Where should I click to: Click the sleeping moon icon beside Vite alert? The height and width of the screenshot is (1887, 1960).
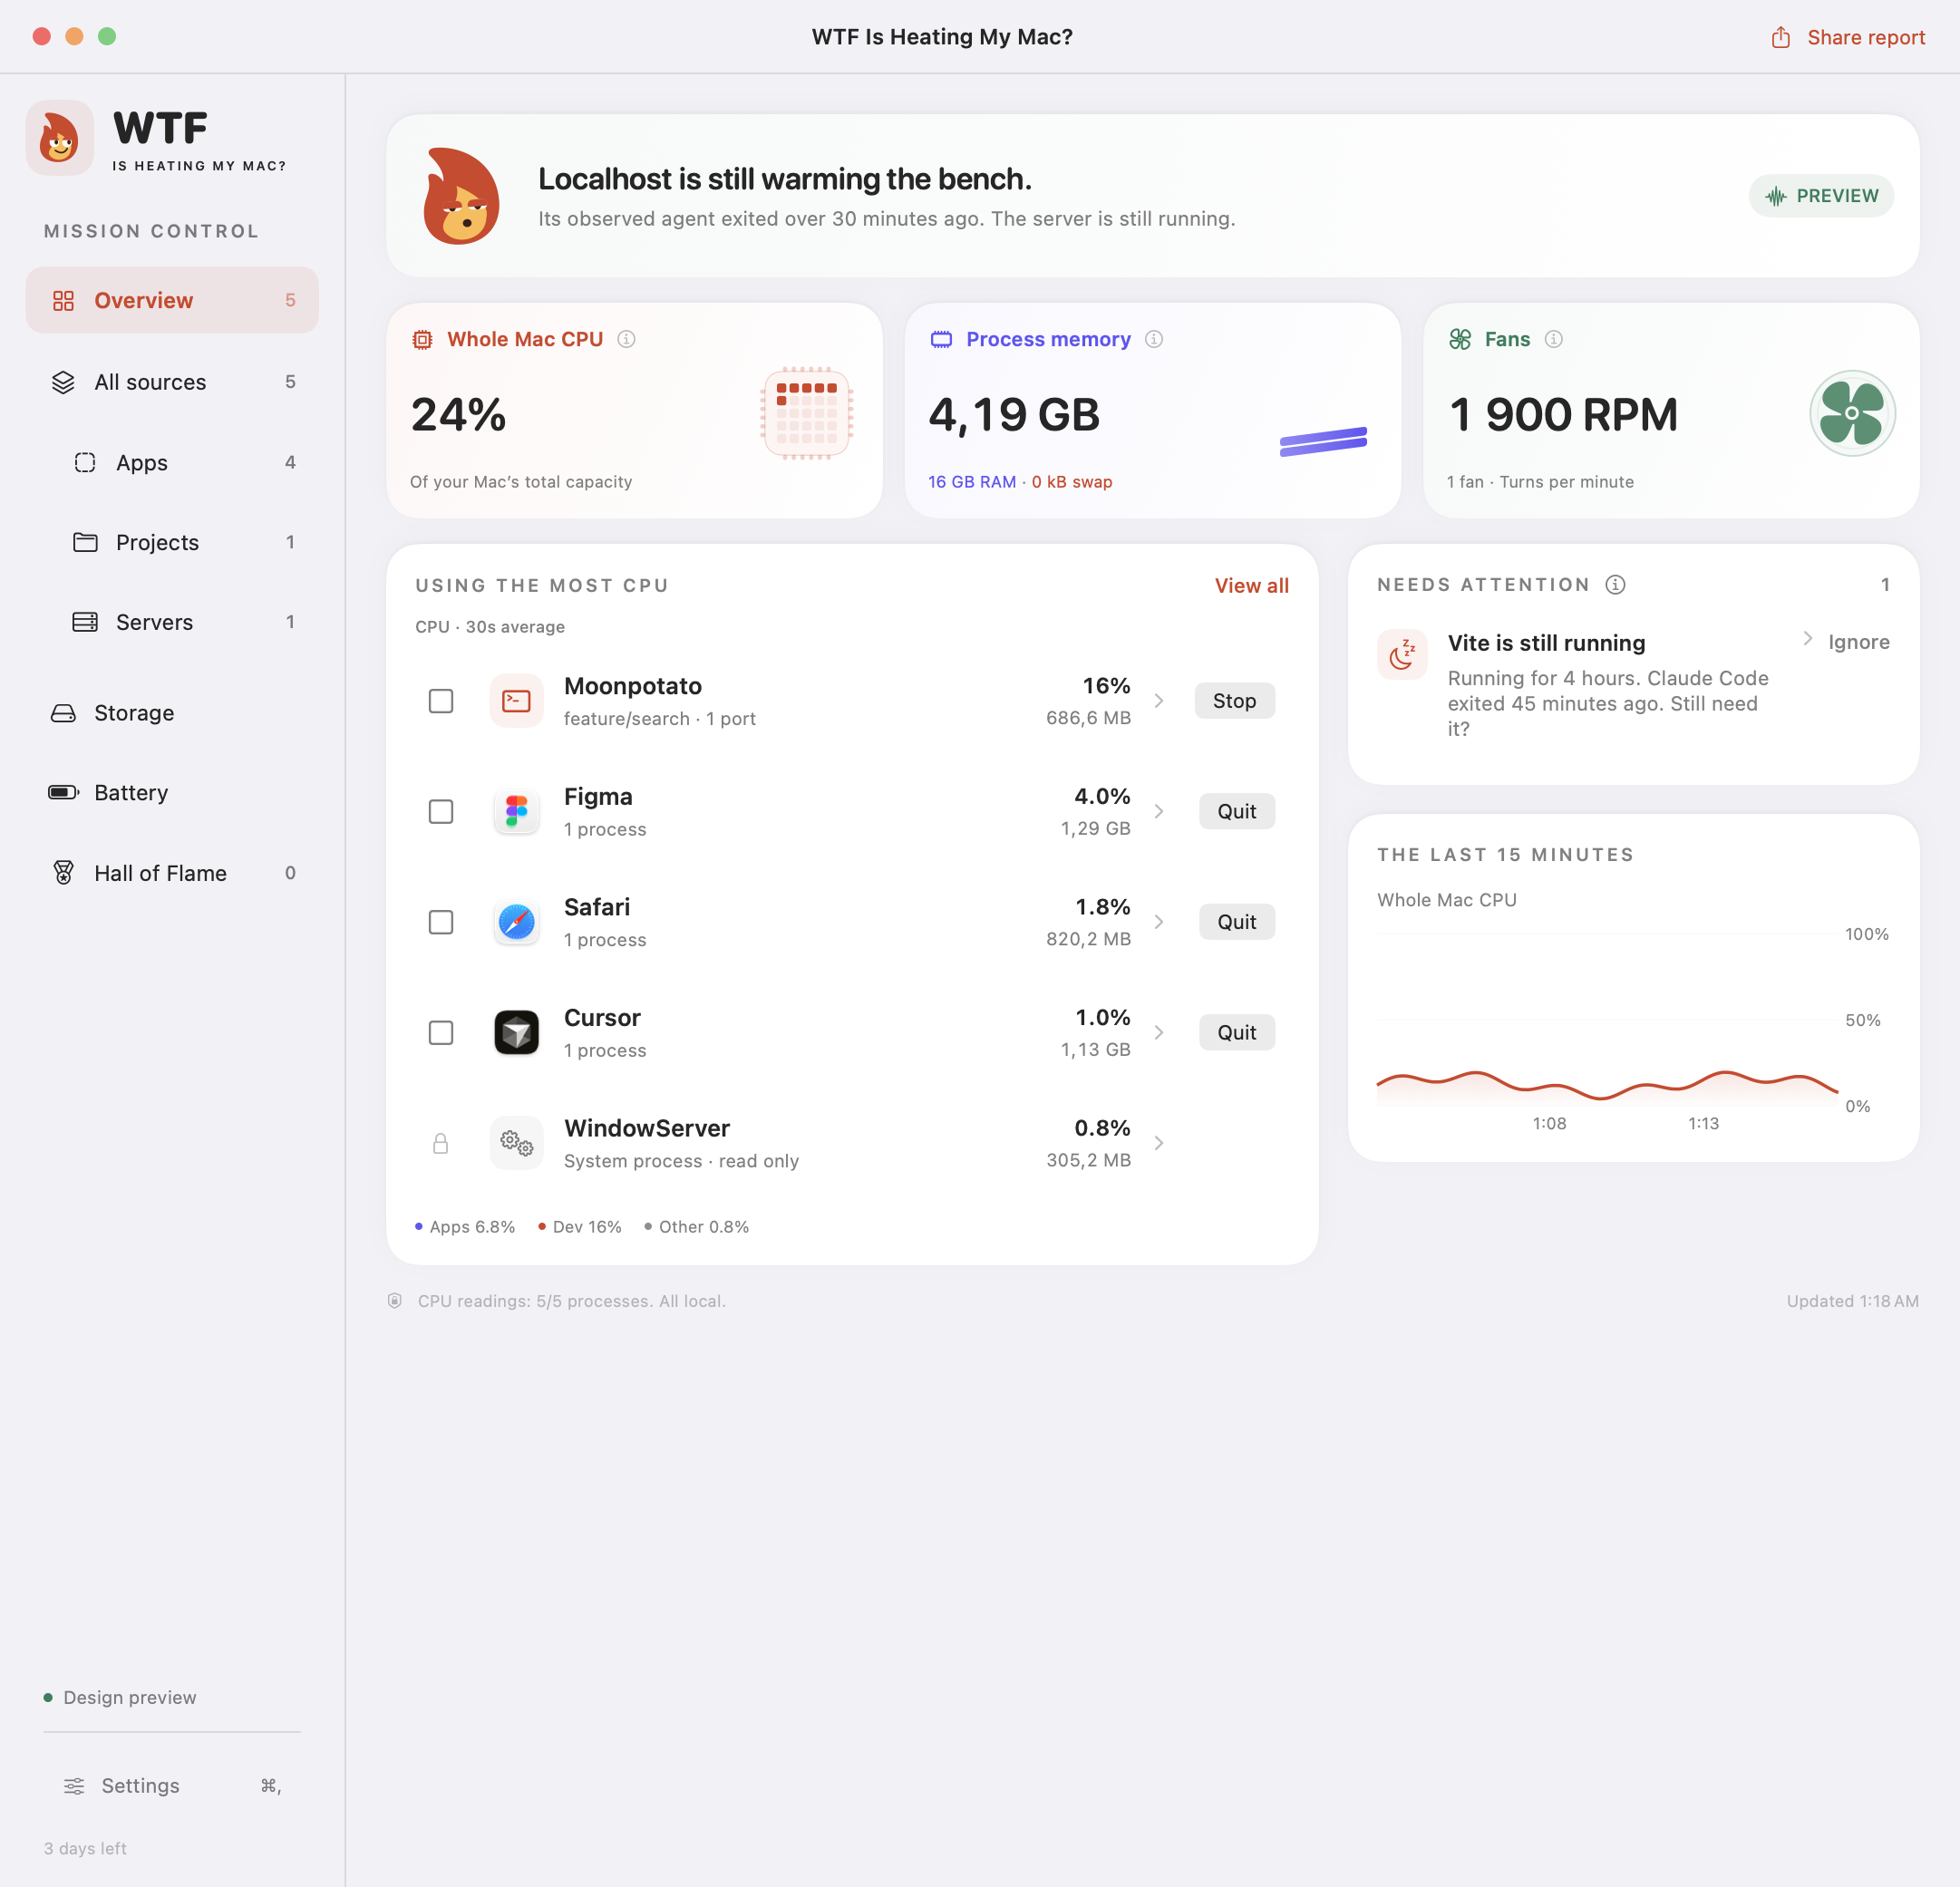(x=1402, y=654)
